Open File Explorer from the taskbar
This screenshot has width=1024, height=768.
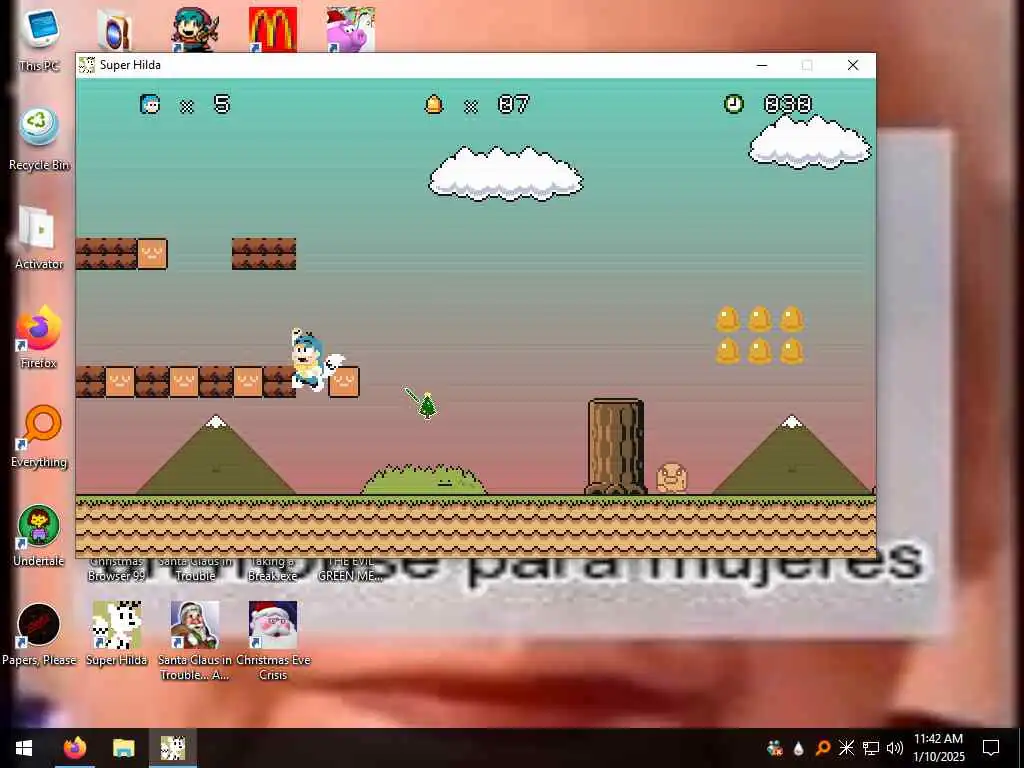tap(123, 748)
